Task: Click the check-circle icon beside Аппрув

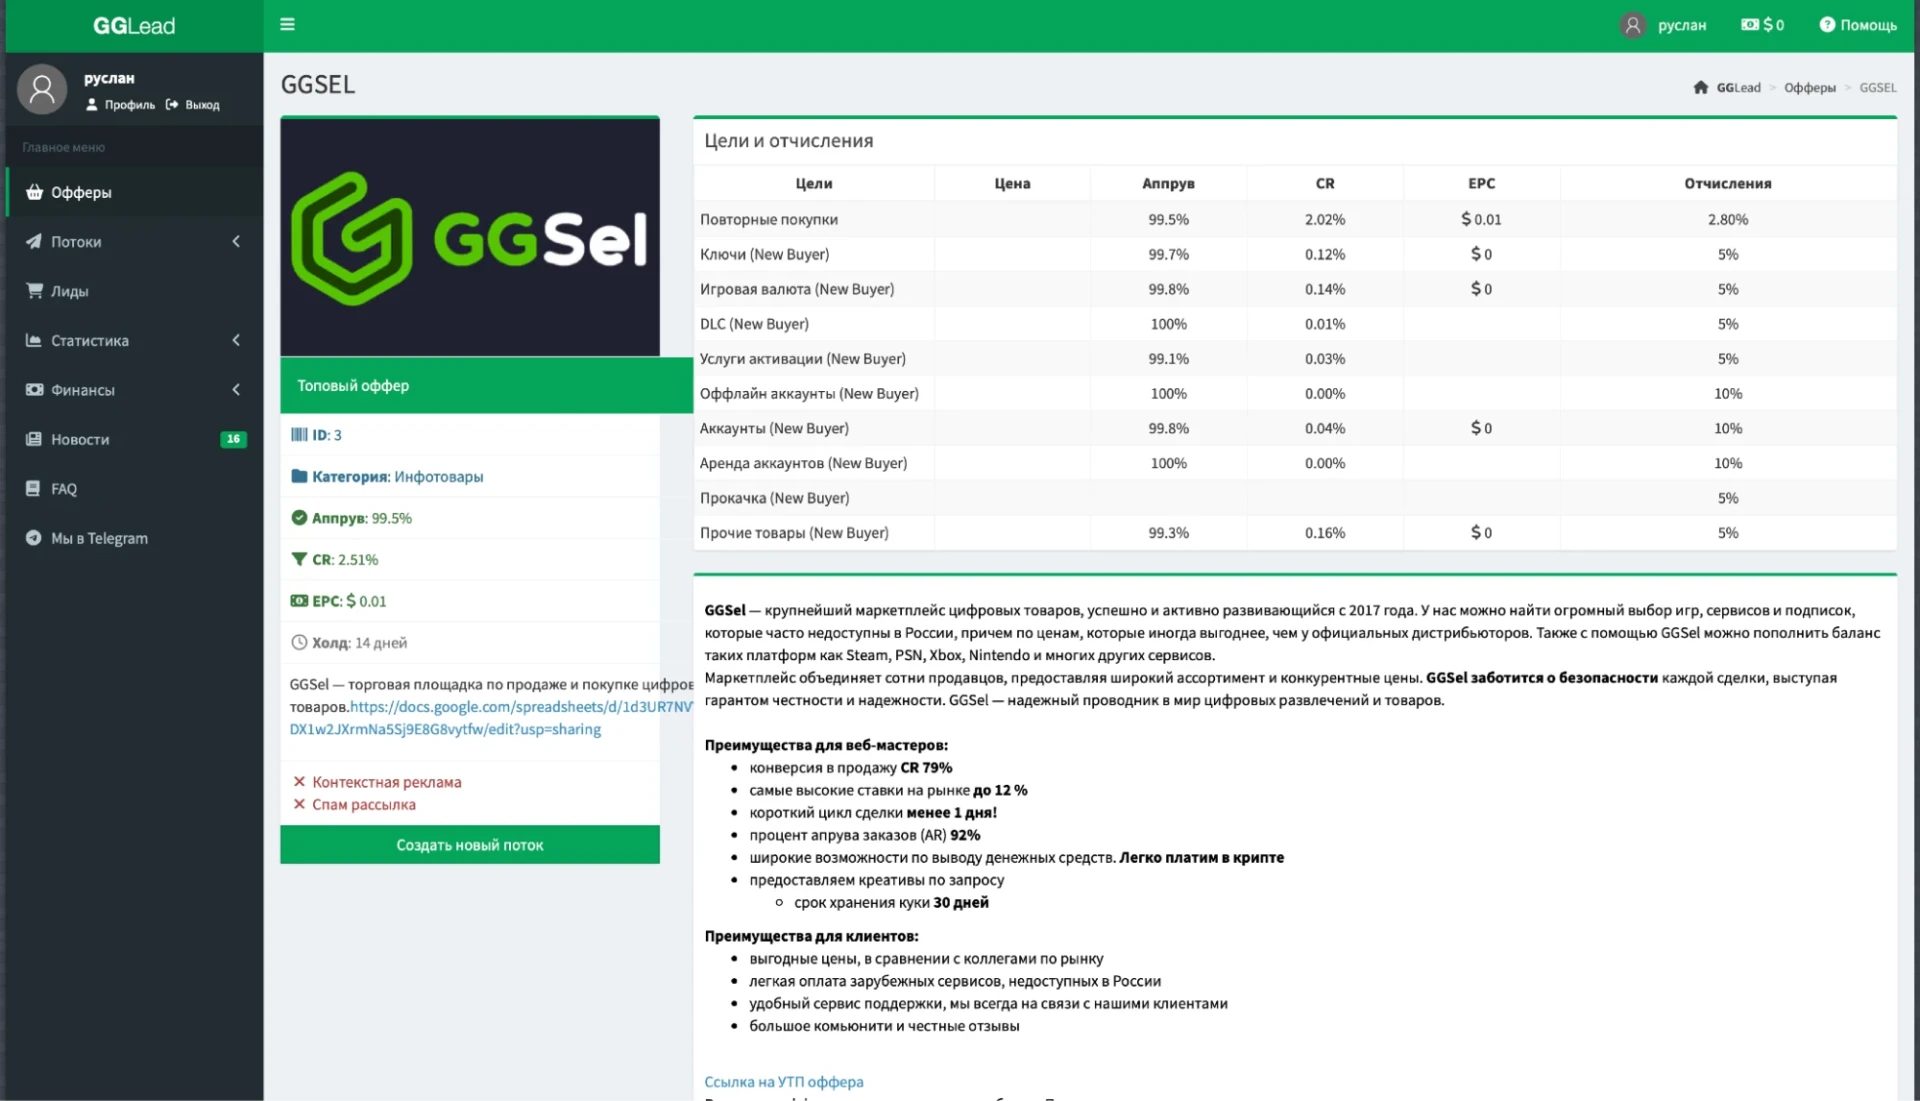Action: point(299,518)
